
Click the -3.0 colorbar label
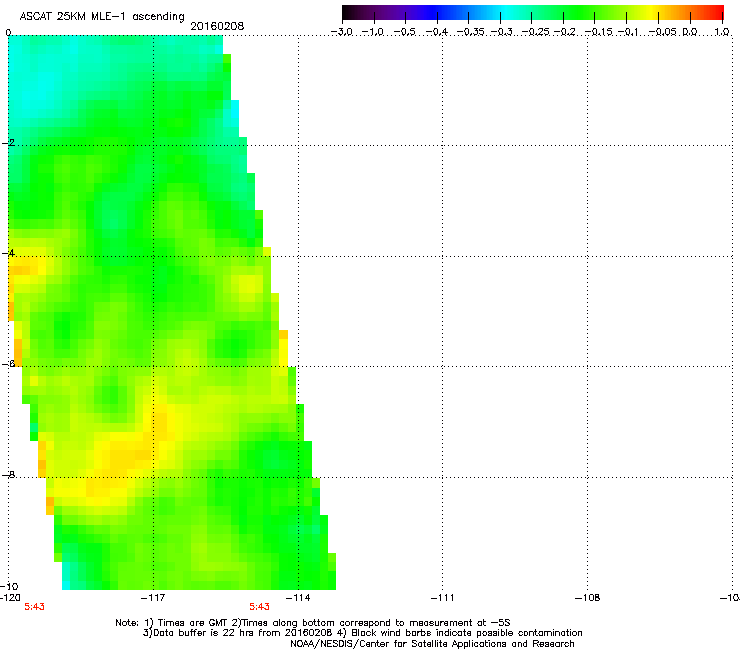[x=342, y=32]
